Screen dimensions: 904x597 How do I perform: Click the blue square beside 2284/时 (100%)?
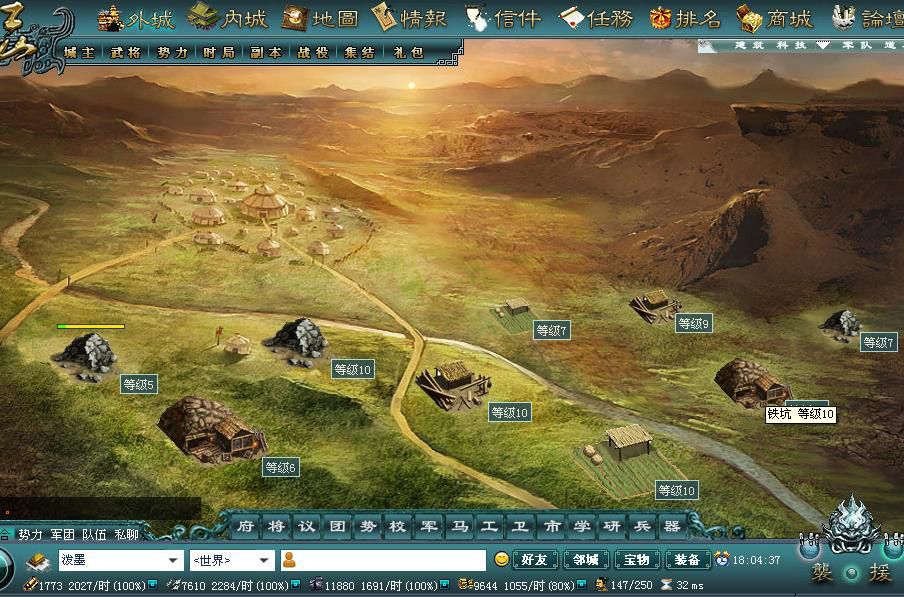point(296,585)
